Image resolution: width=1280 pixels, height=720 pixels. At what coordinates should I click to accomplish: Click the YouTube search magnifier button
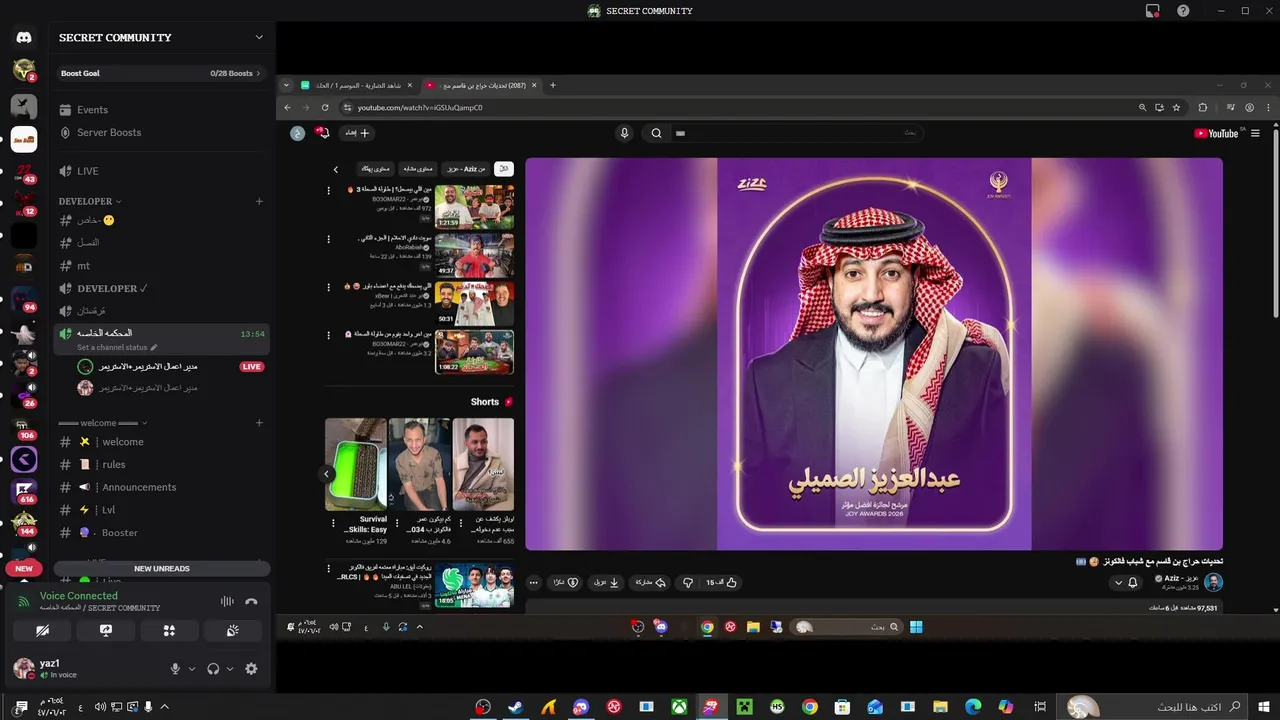click(656, 133)
